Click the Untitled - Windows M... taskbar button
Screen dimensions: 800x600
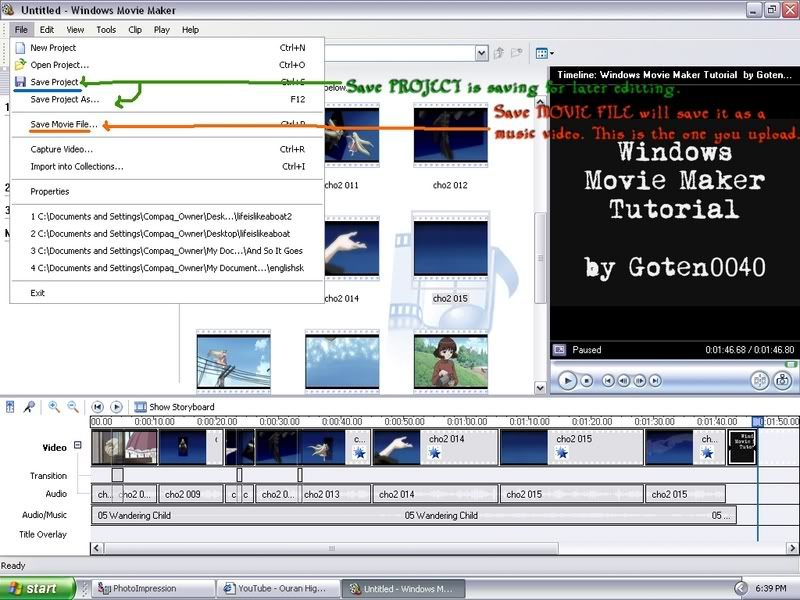tap(403, 588)
